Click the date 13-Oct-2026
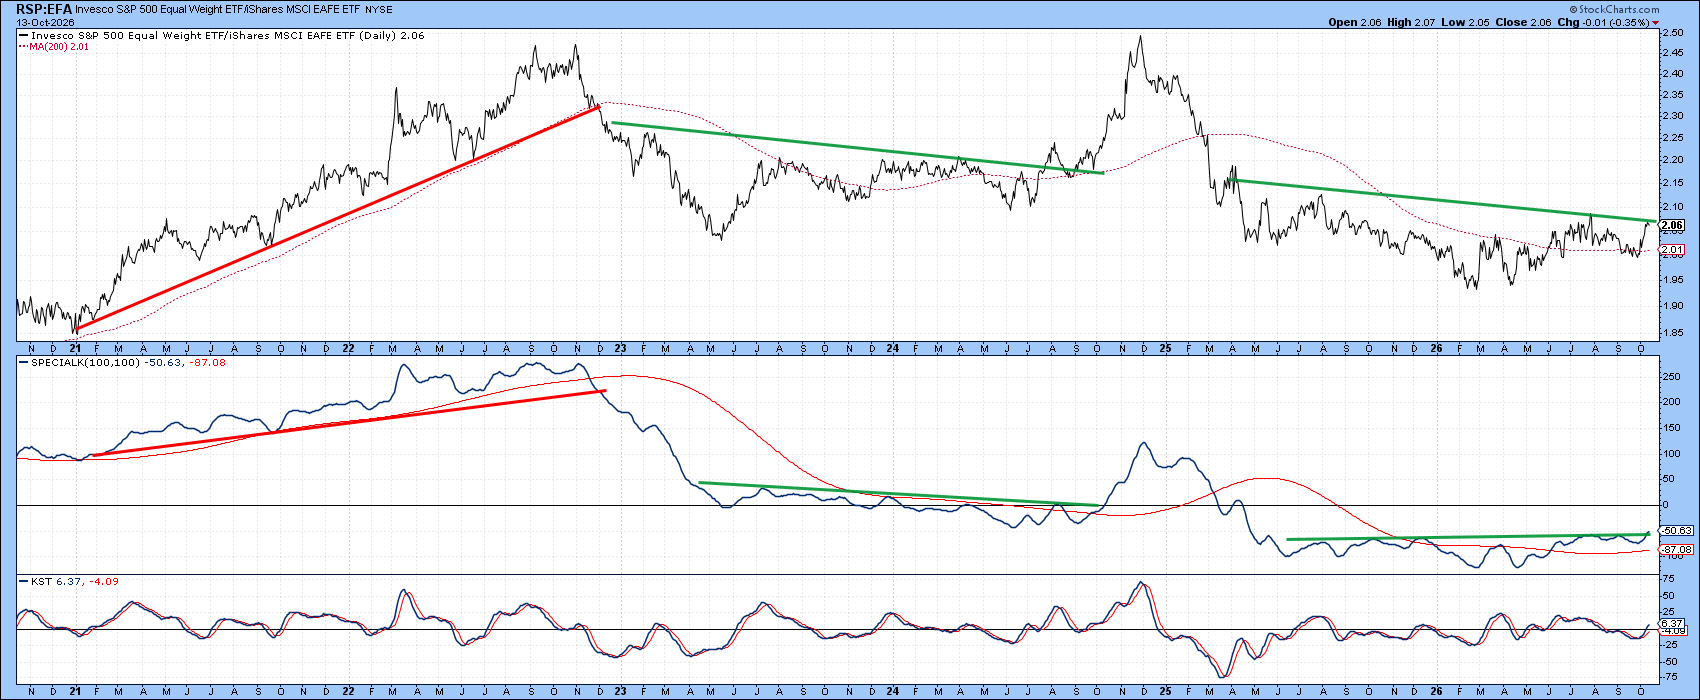This screenshot has height=700, width=1700. pyautogui.click(x=43, y=21)
